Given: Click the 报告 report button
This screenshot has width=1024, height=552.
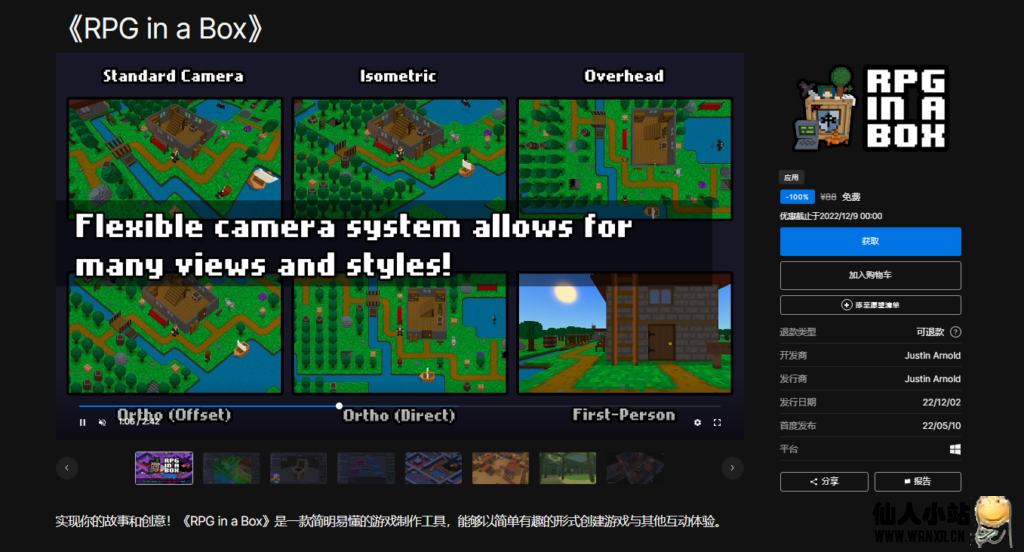Looking at the screenshot, I should pos(918,481).
